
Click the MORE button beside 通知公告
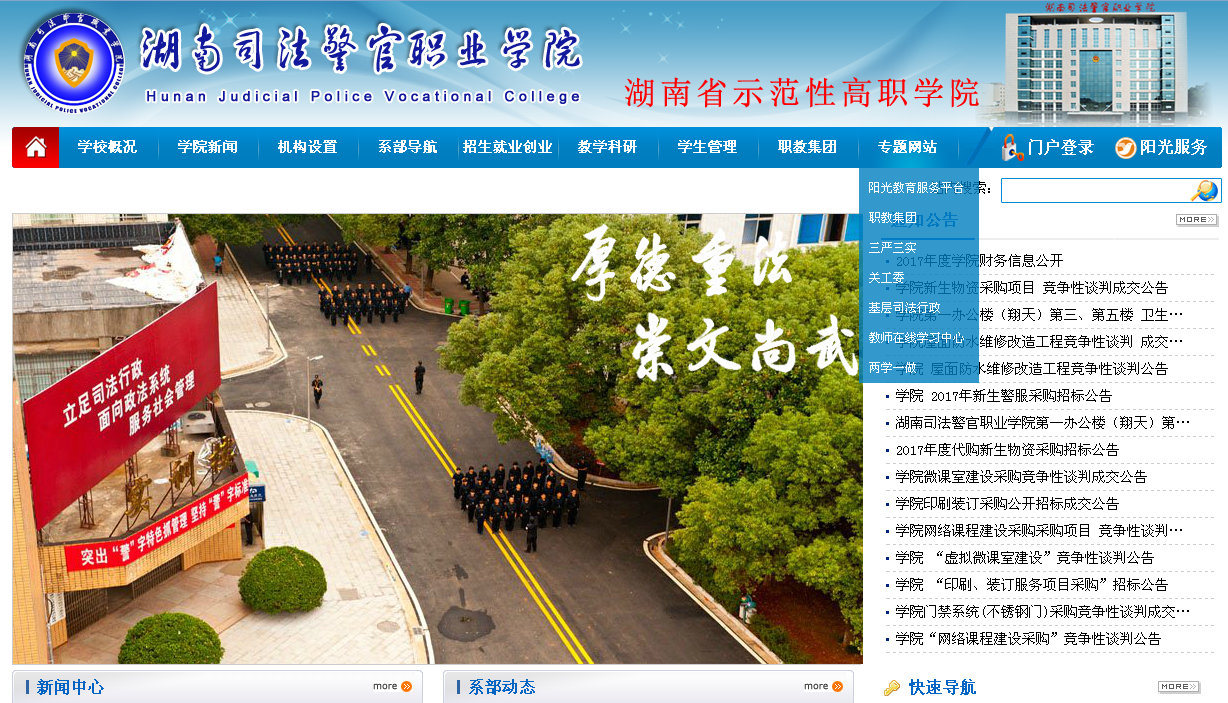click(1196, 220)
